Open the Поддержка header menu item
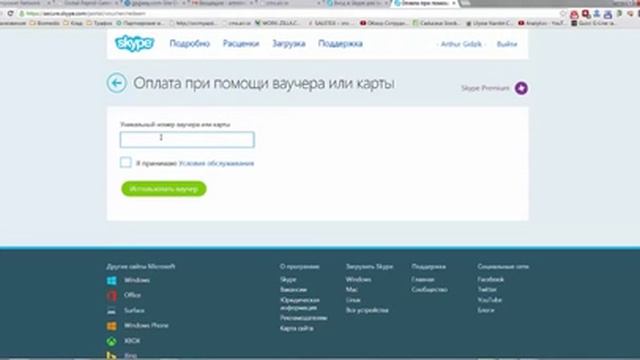Viewport: 640px width, 360px height. [340, 44]
